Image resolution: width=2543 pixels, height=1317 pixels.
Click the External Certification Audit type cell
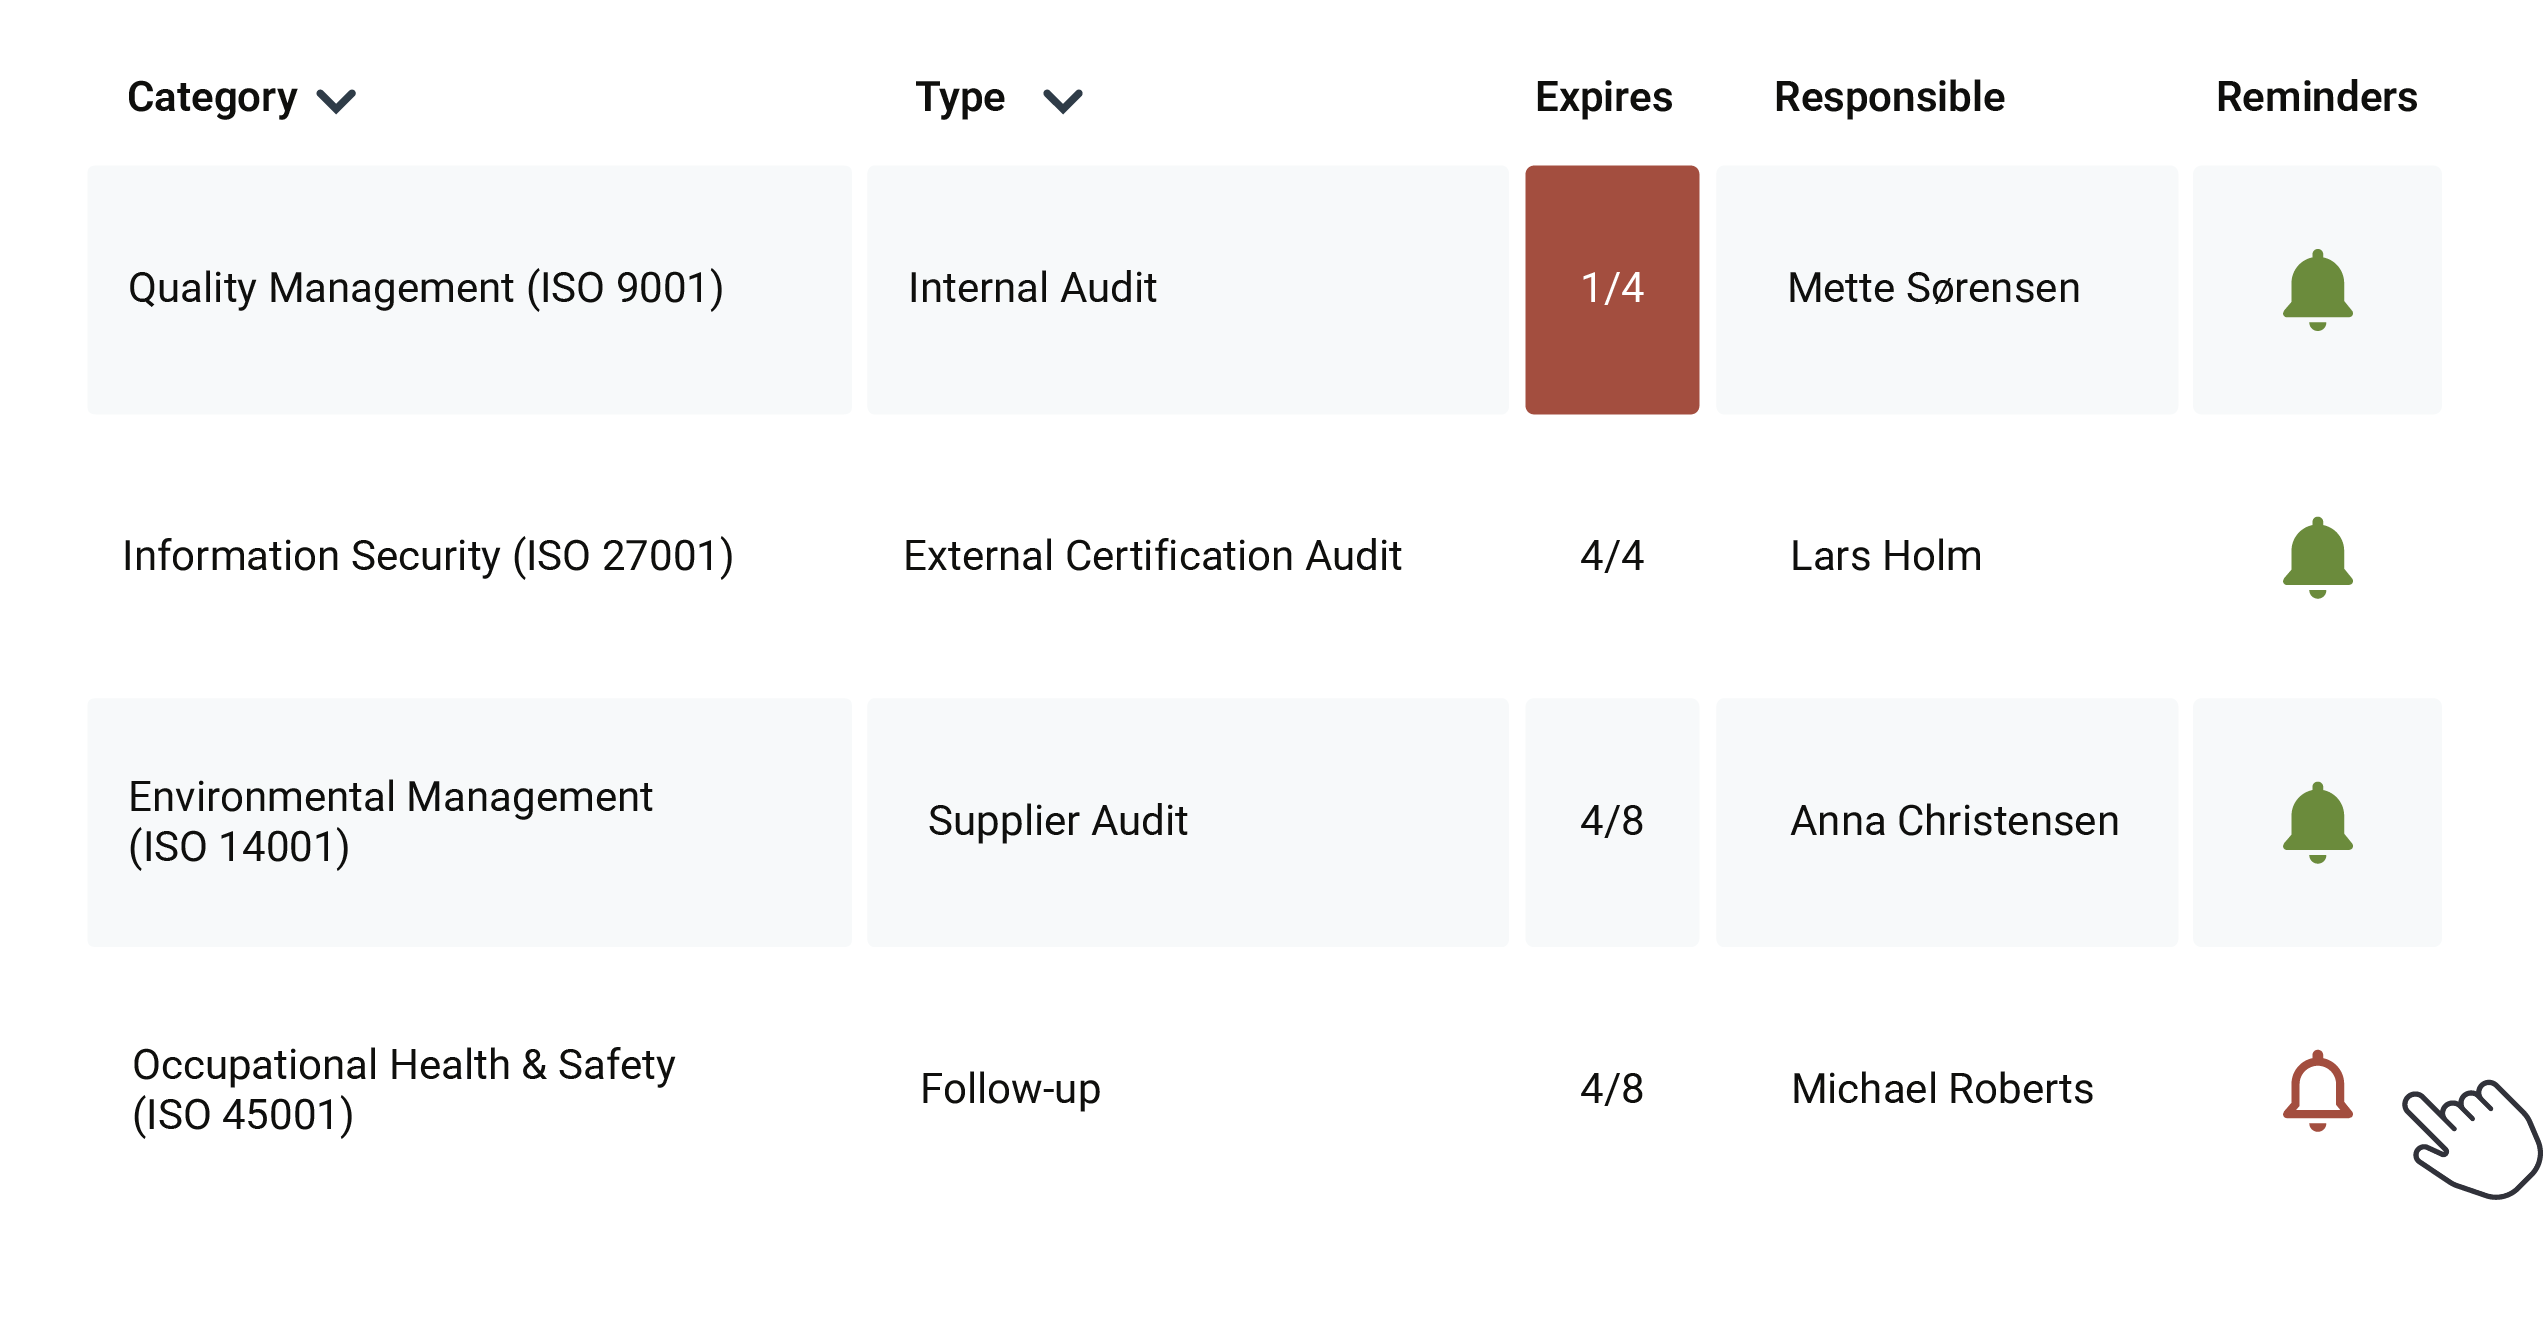[x=1152, y=556]
